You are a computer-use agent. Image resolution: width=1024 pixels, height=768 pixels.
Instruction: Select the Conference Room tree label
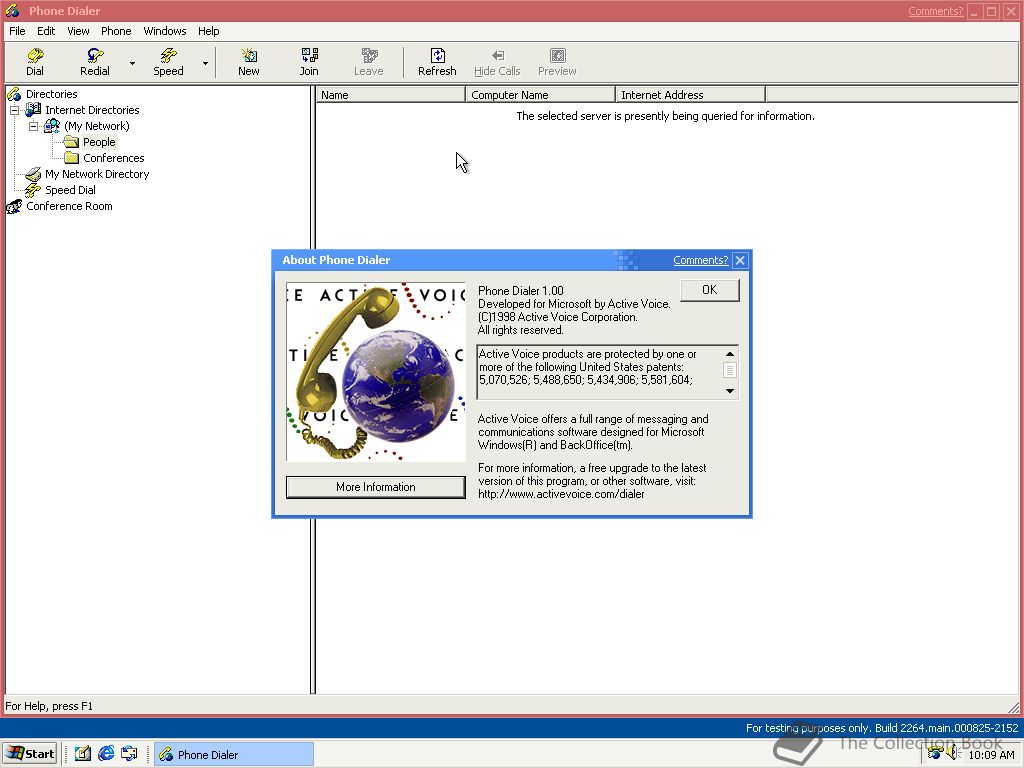(69, 206)
